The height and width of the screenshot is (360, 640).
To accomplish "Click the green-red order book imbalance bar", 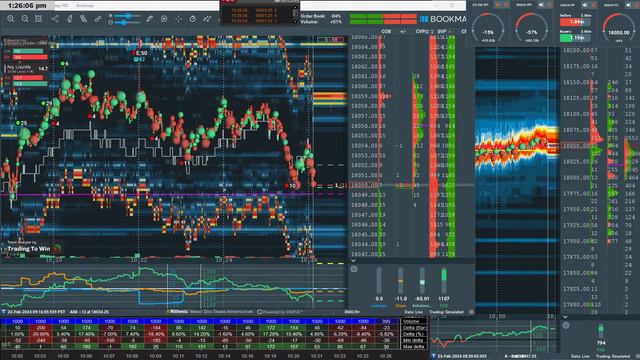I will [383, 19].
